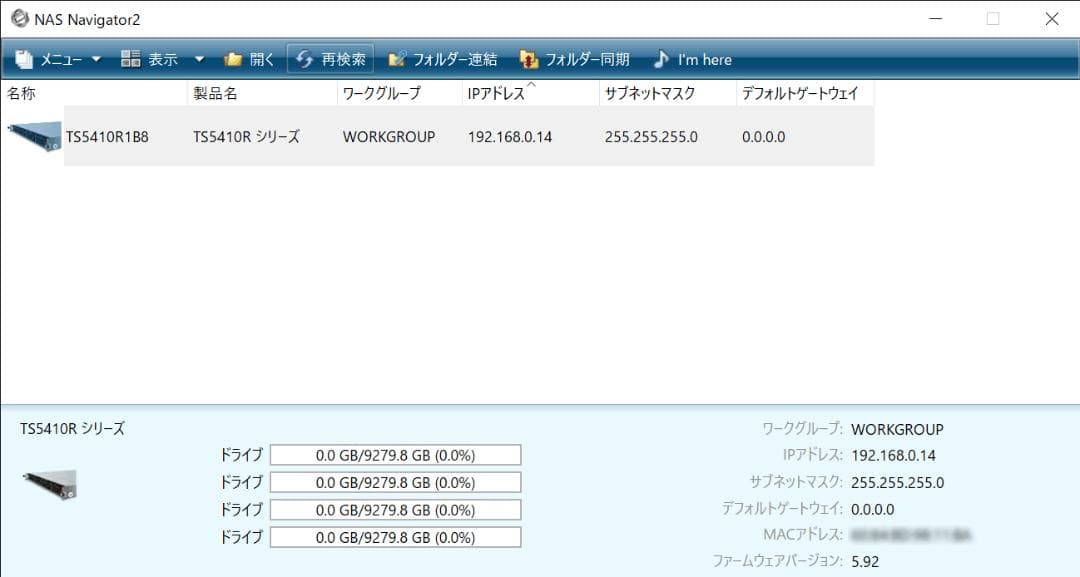Viewport: 1080px width, 577px height.
Task: Click the WORKGROUP value in the details panel
Action: click(896, 429)
